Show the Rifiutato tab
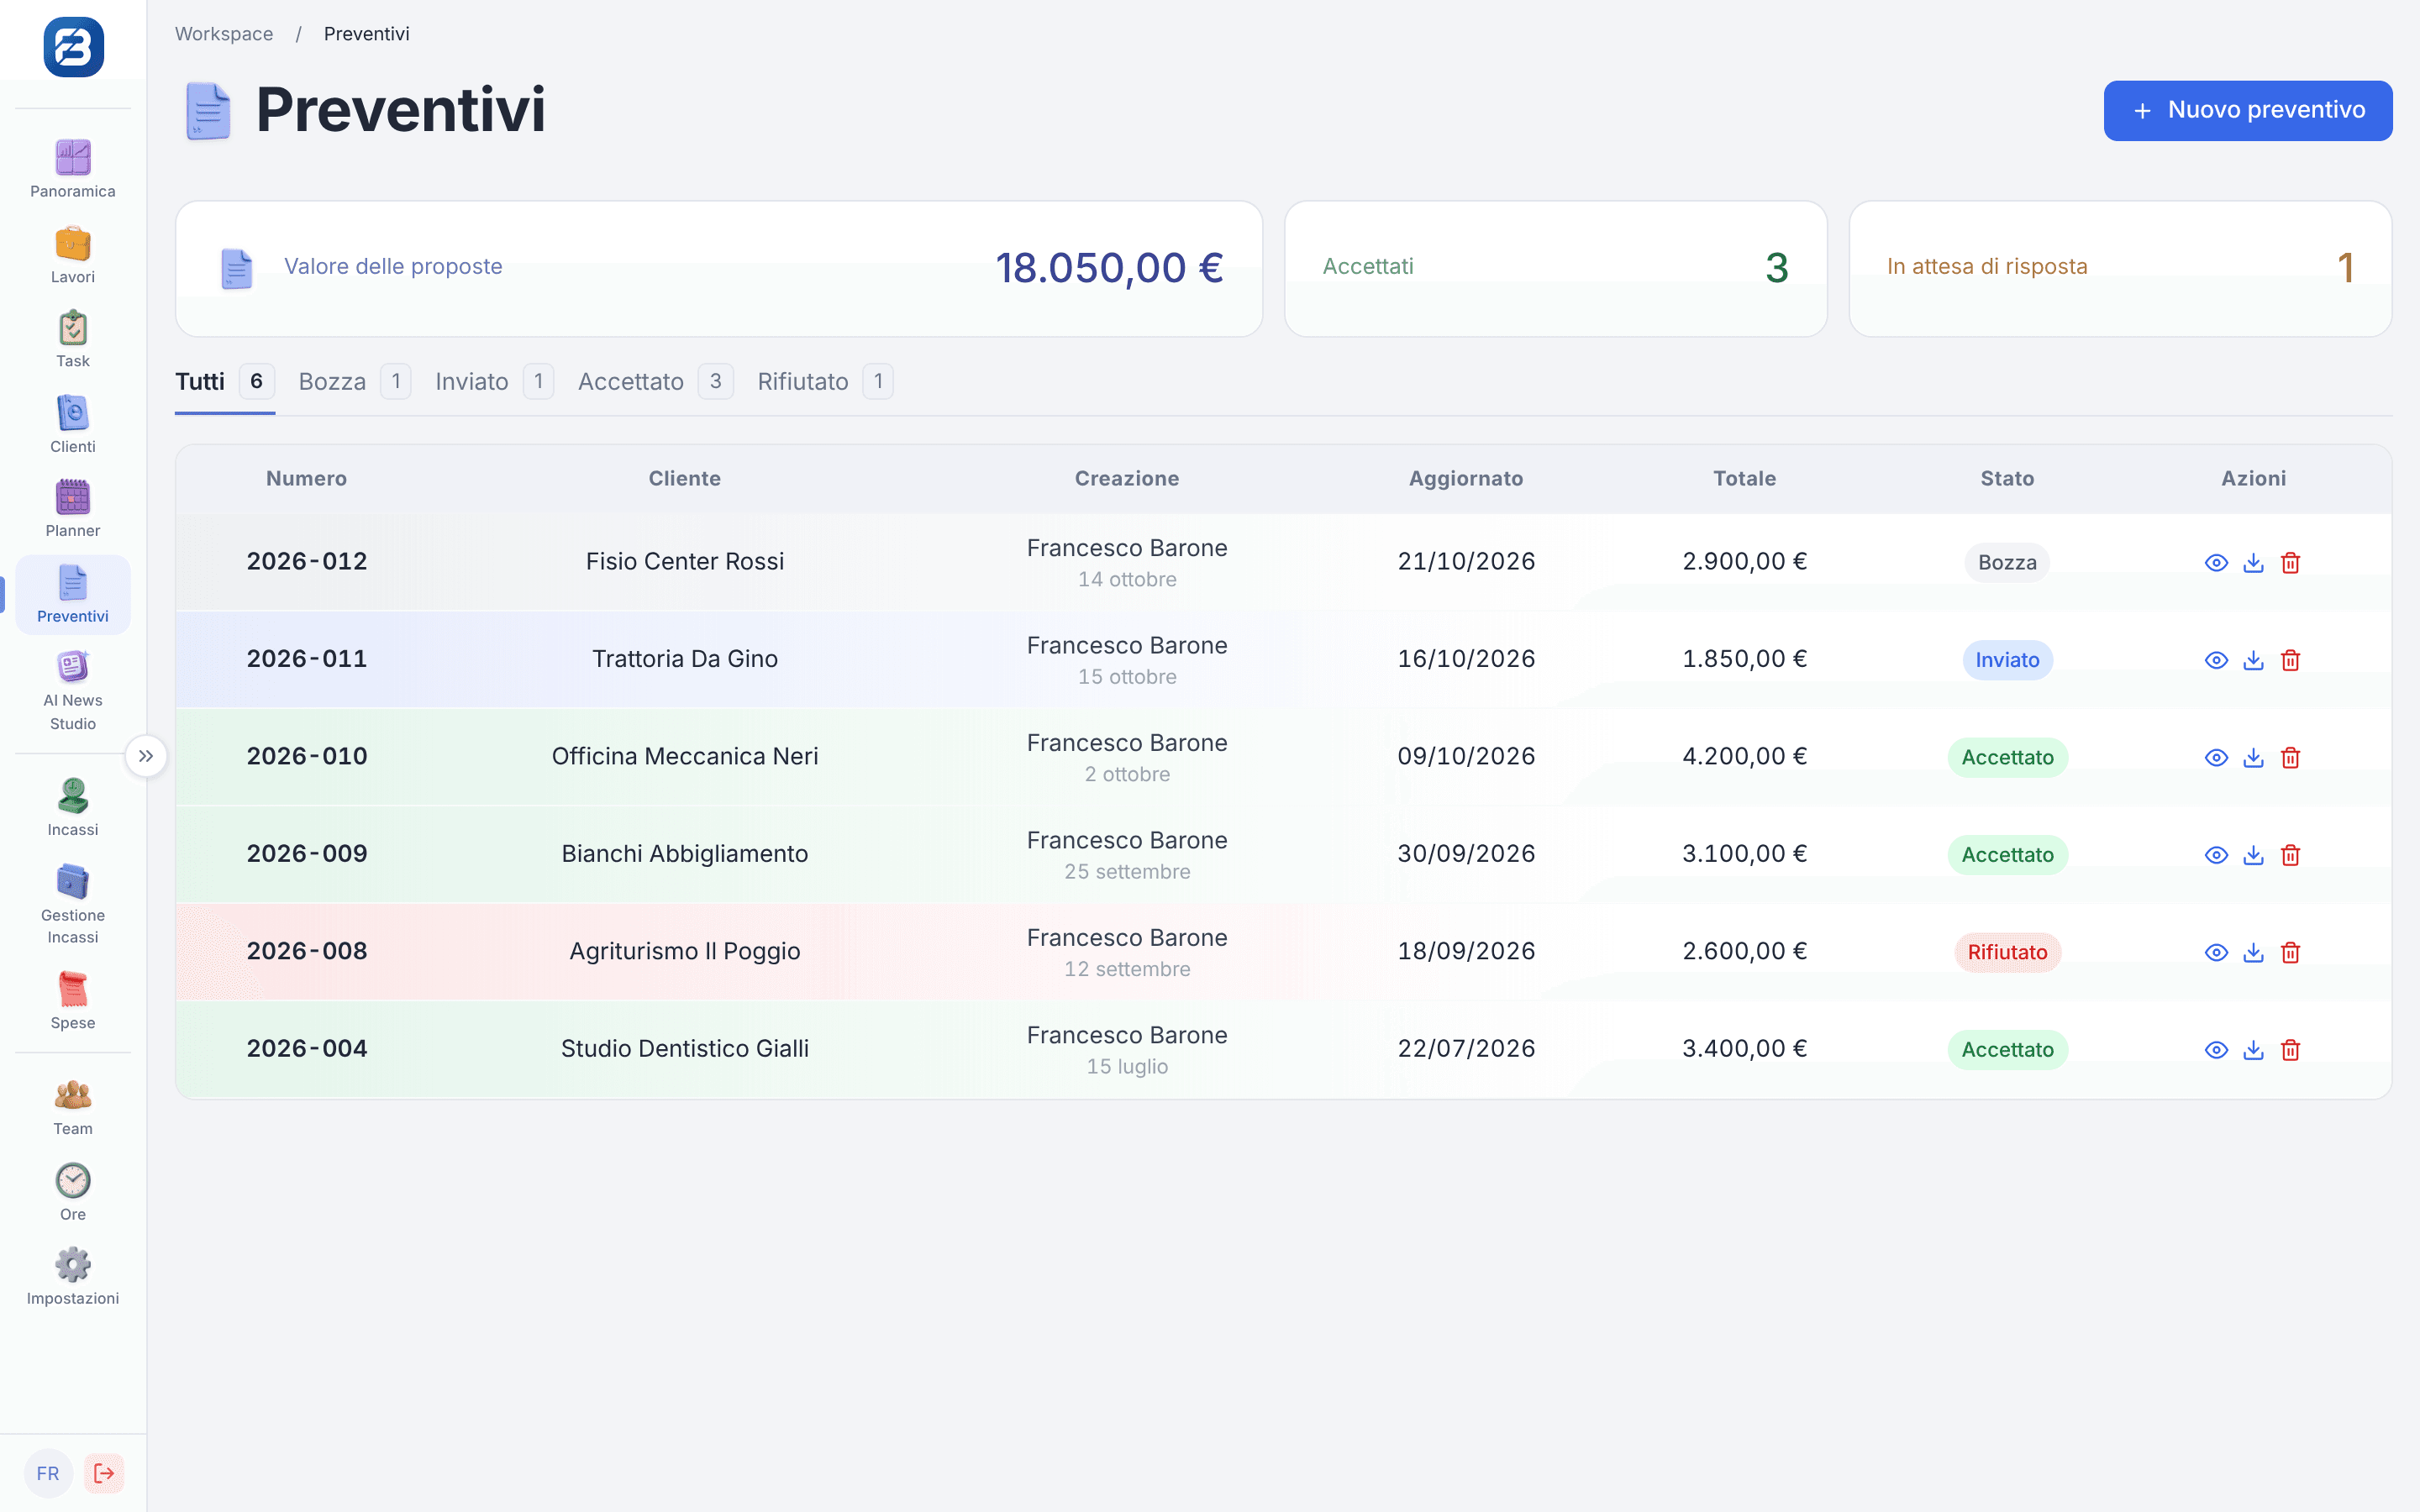Screen dimensions: 2420x1512 point(825,382)
